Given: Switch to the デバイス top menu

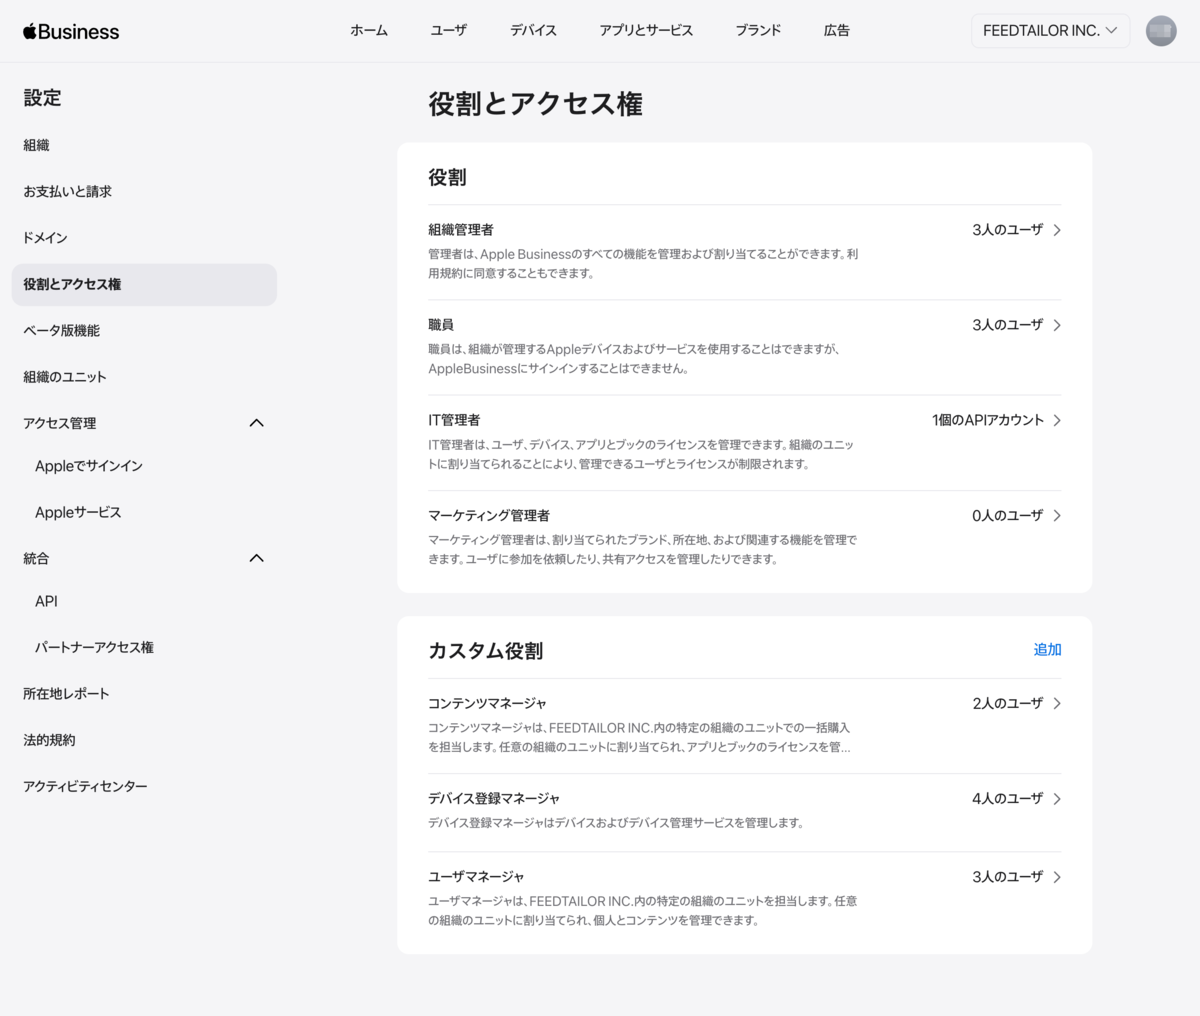Looking at the screenshot, I should click(533, 31).
